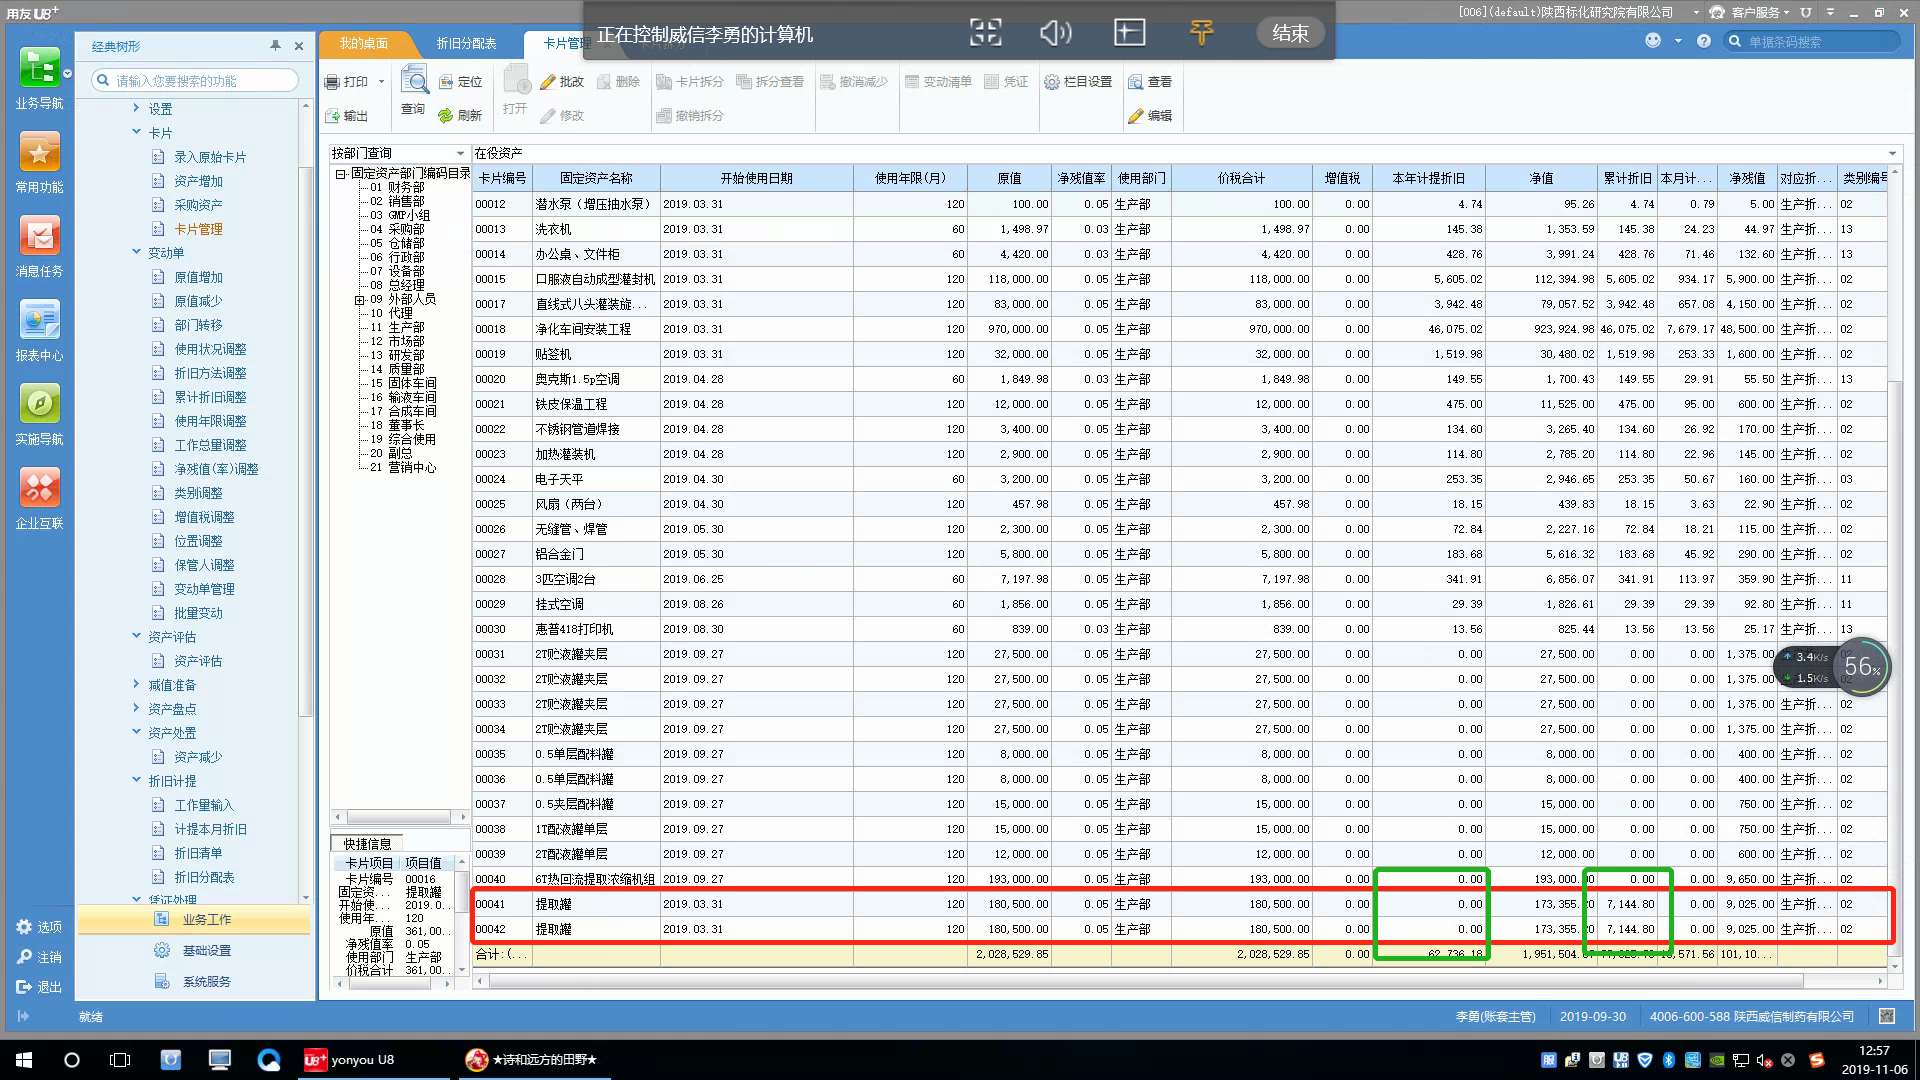The image size is (1920, 1080).
Task: Select 资产增加 in tree
Action: coord(198,181)
